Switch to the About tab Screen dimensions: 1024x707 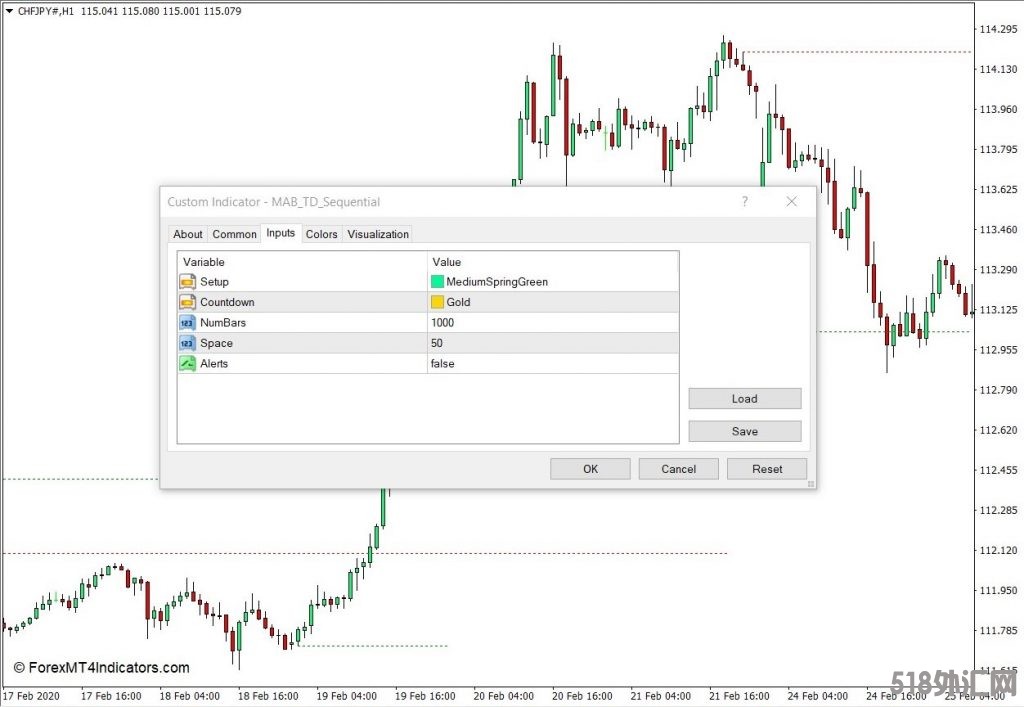(x=188, y=234)
